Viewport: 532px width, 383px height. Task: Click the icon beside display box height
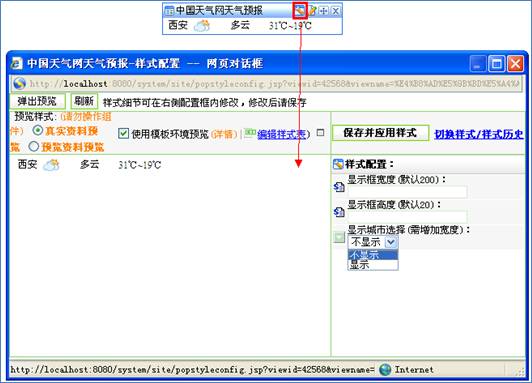tap(339, 212)
